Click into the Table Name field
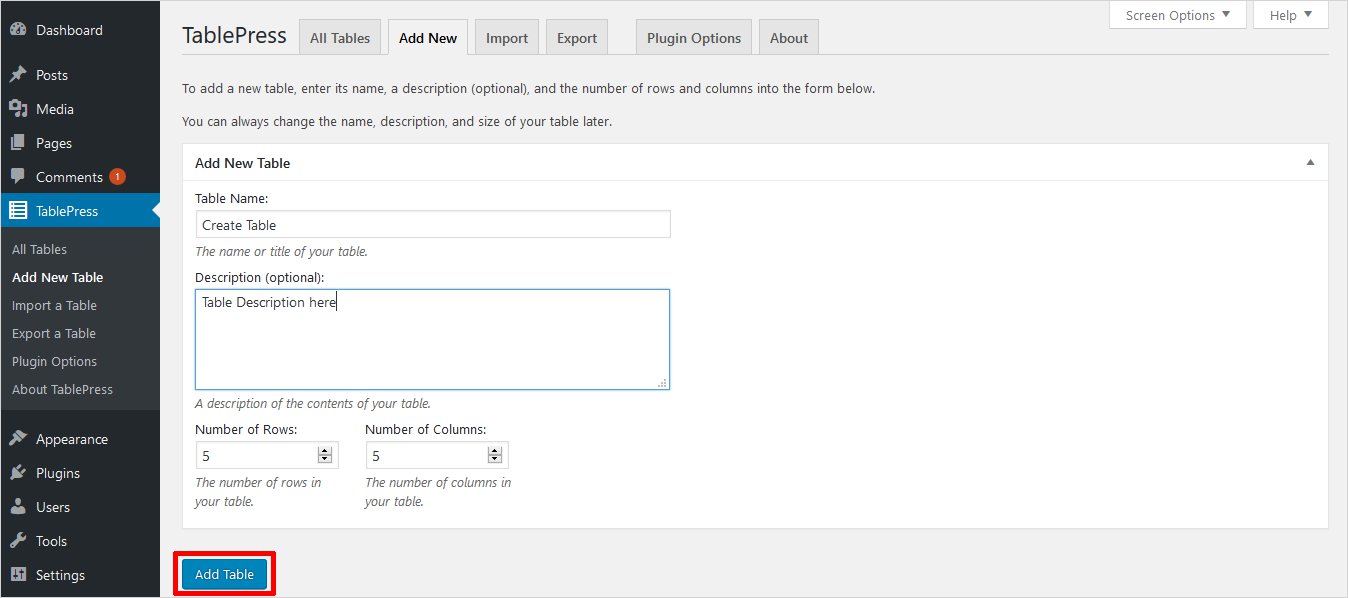Screen dimensions: 1348x598 (432, 225)
